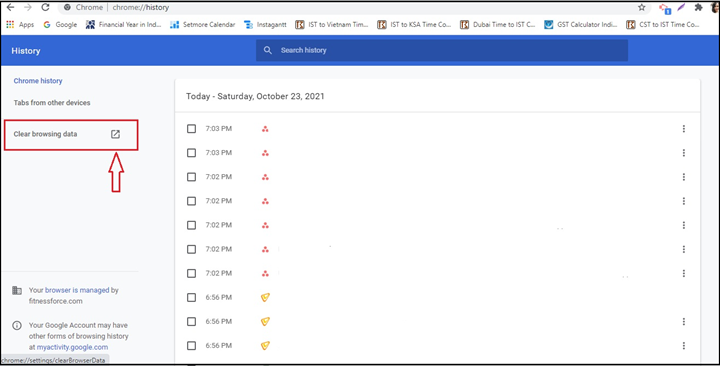Open more actions for the second 7:02 PM entry

pyautogui.click(x=684, y=201)
